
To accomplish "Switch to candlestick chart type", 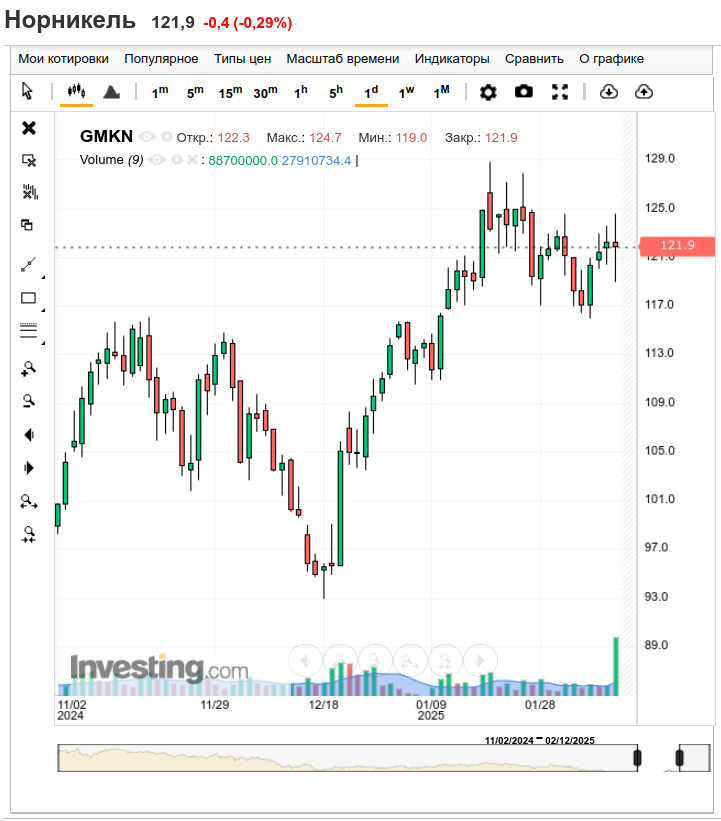I will (x=76, y=91).
